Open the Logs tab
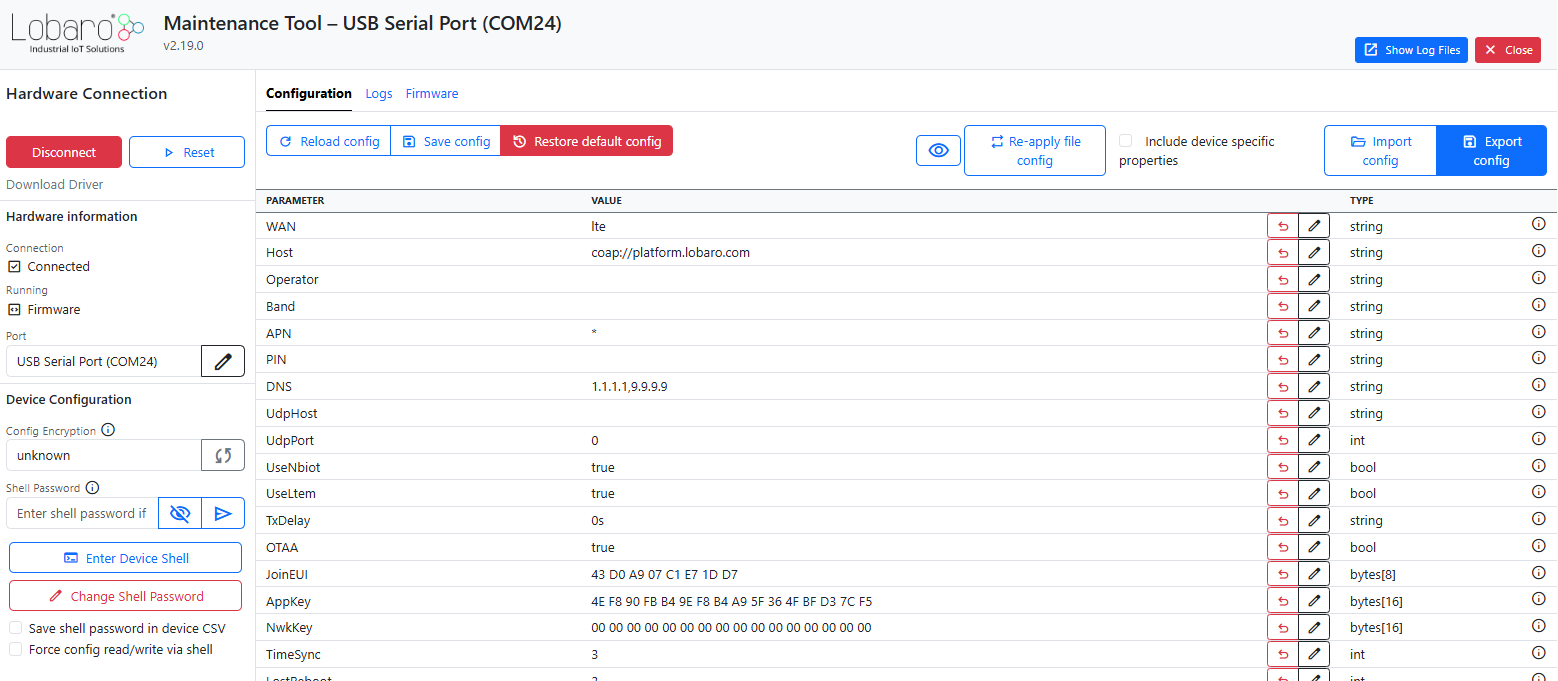This screenshot has height=681, width=1558. click(379, 93)
